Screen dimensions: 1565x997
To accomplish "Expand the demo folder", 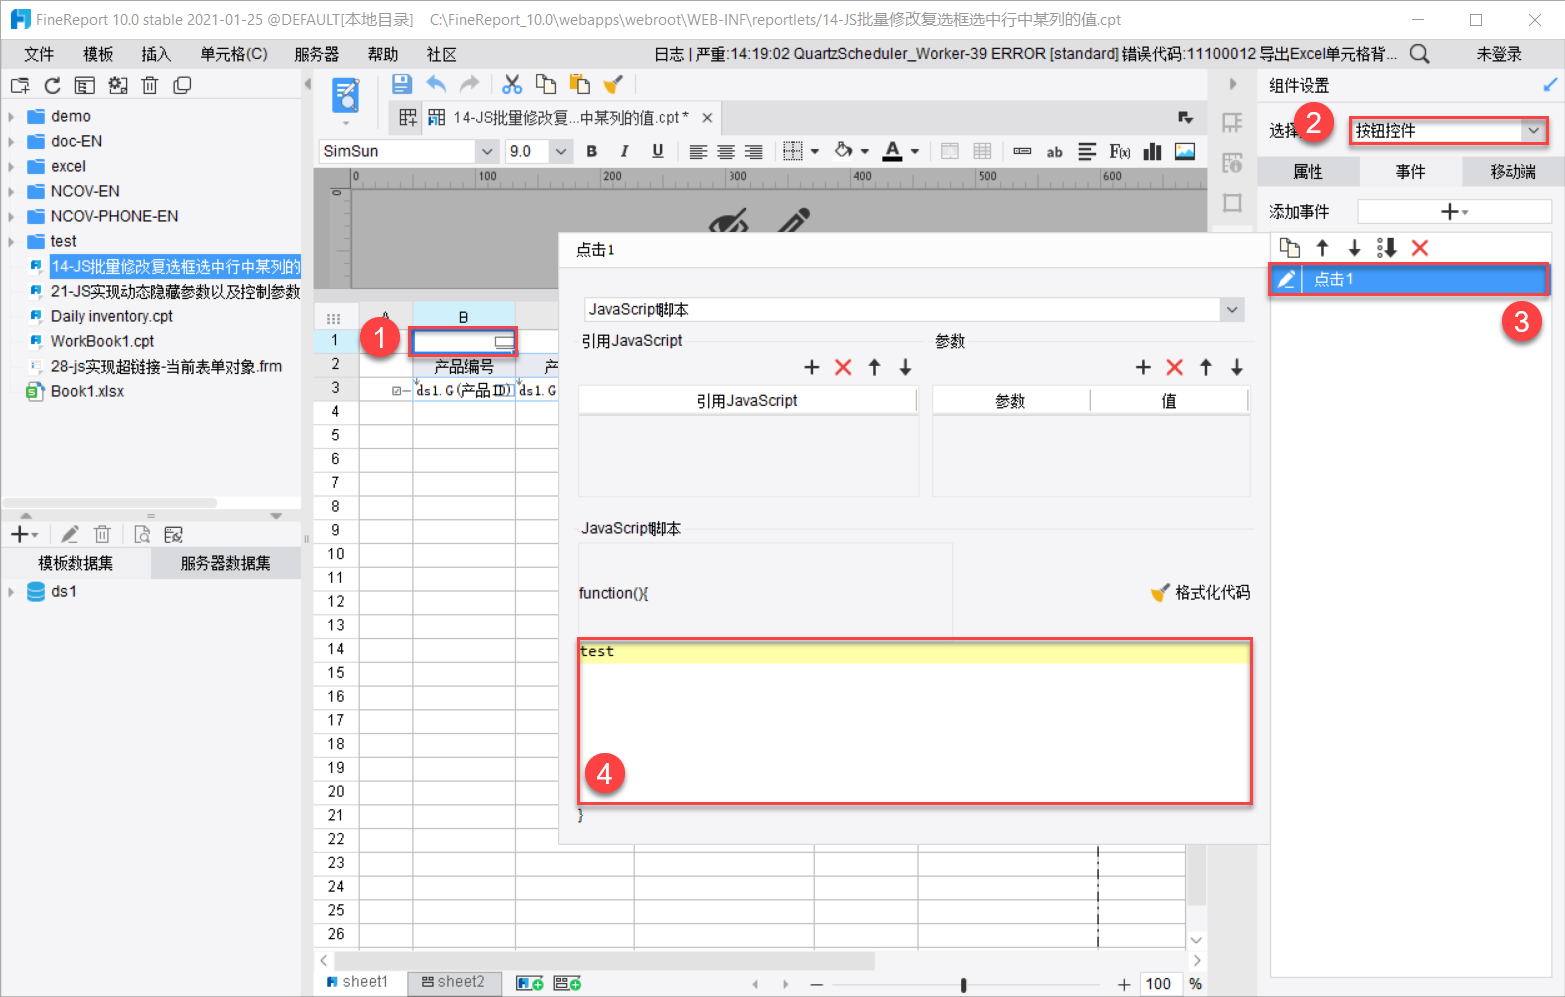I will tap(11, 116).
